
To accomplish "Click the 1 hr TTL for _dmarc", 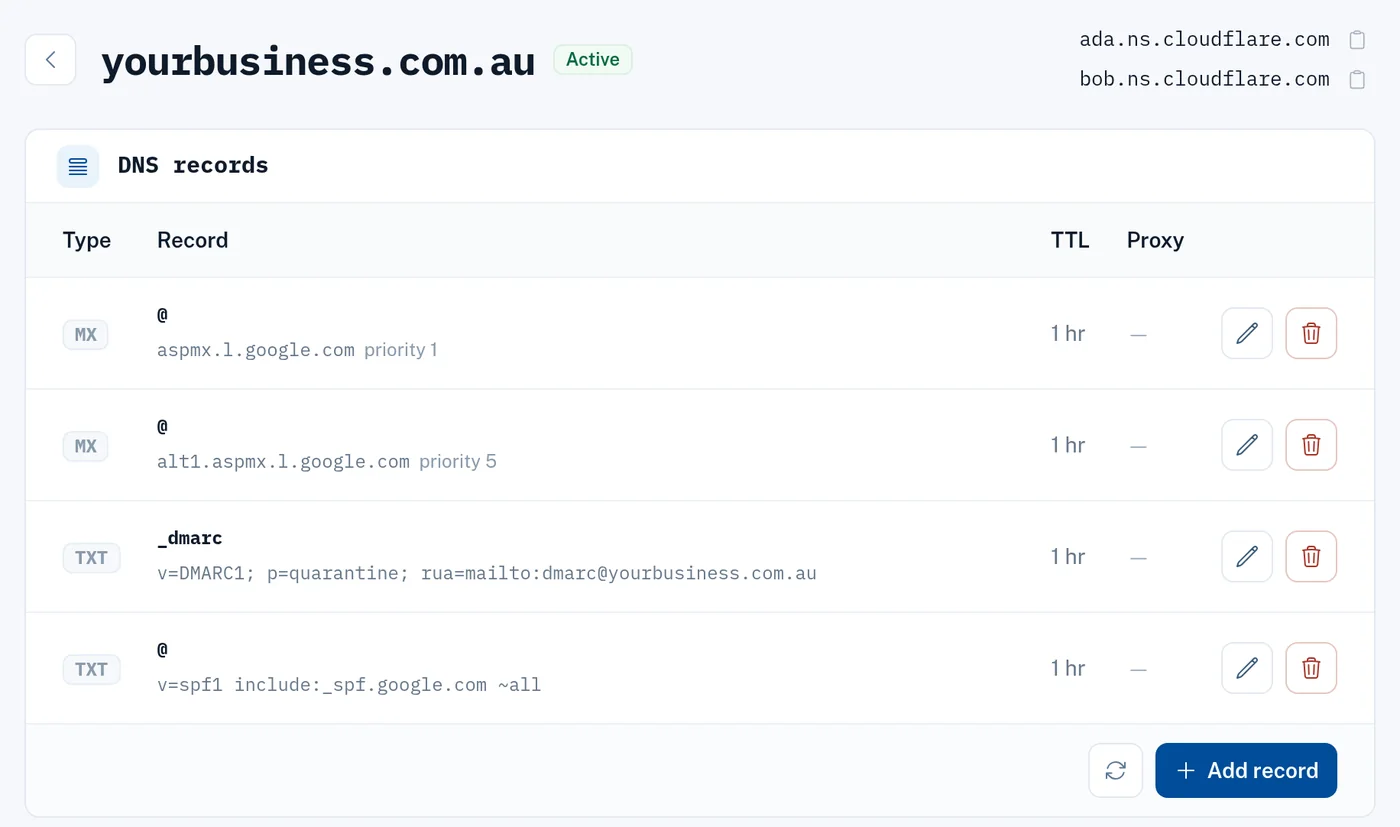I will point(1068,556).
